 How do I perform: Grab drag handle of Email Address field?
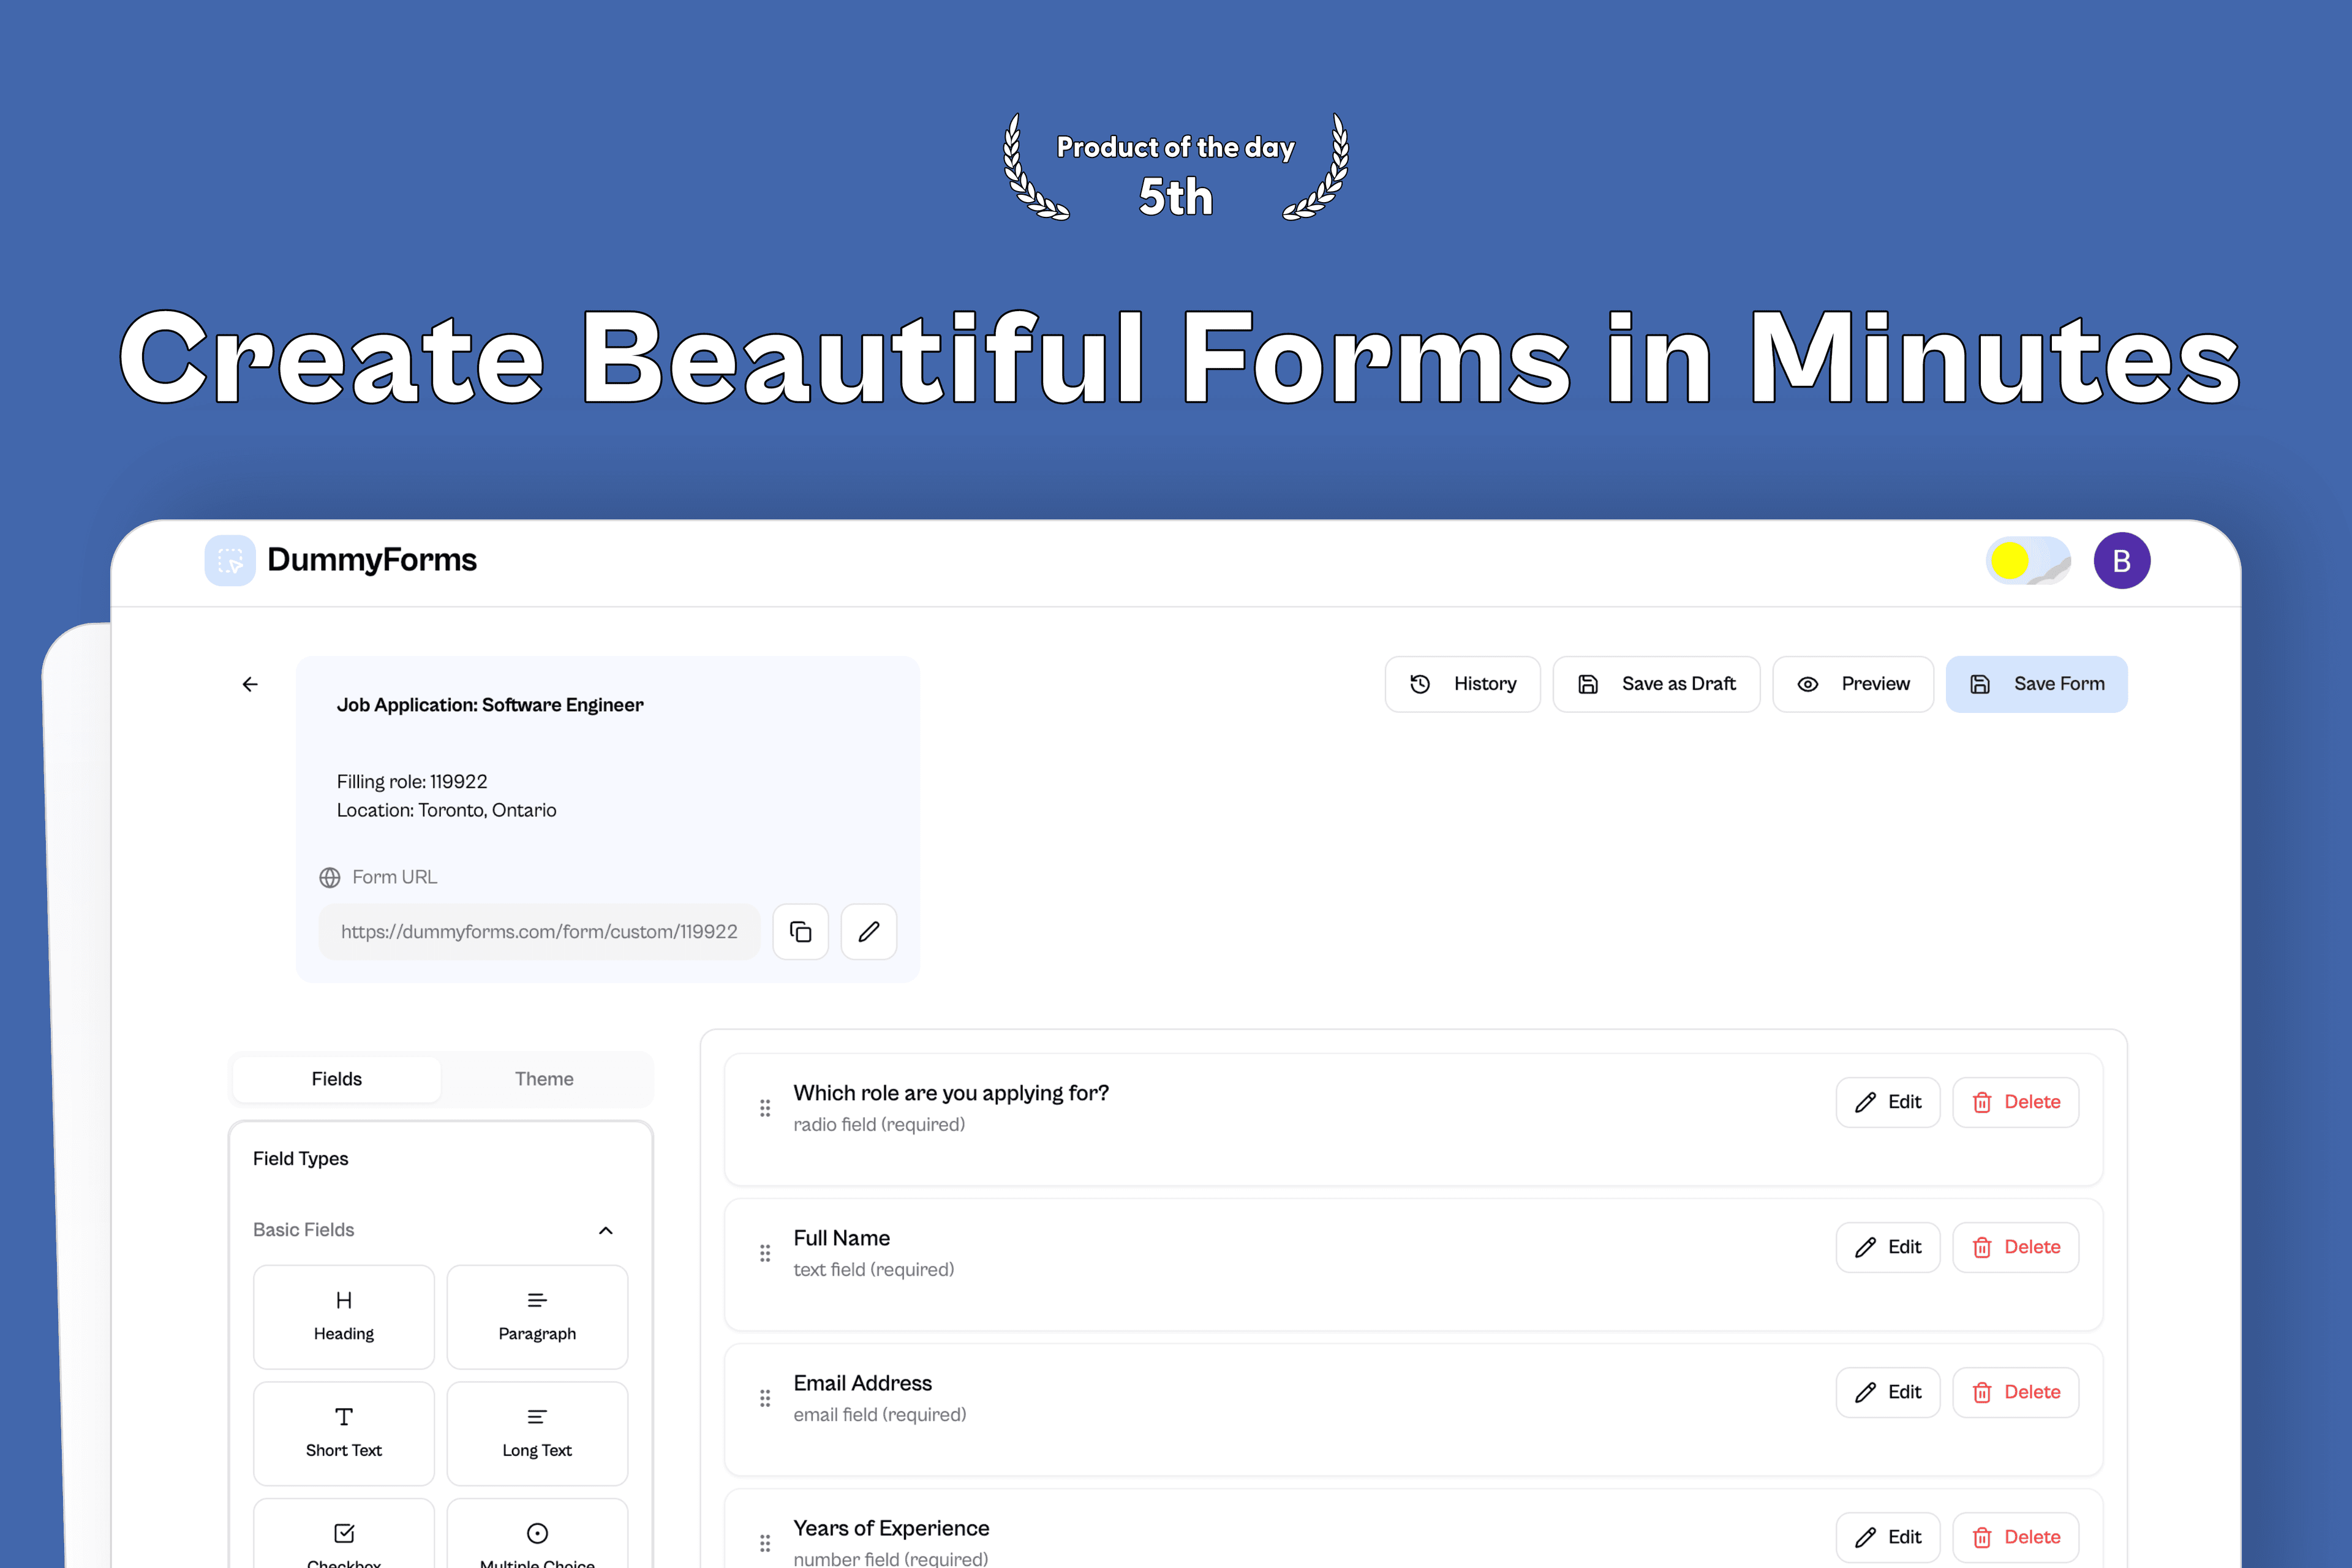[765, 1398]
